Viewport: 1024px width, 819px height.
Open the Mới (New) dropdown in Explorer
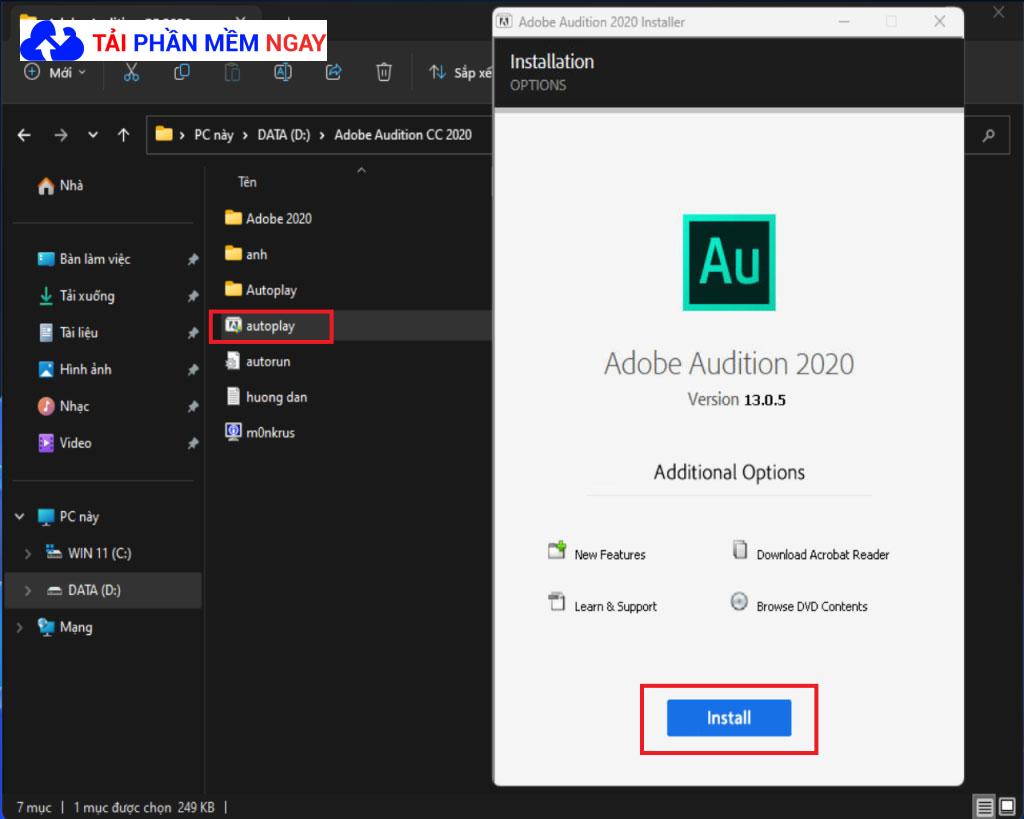pos(55,72)
